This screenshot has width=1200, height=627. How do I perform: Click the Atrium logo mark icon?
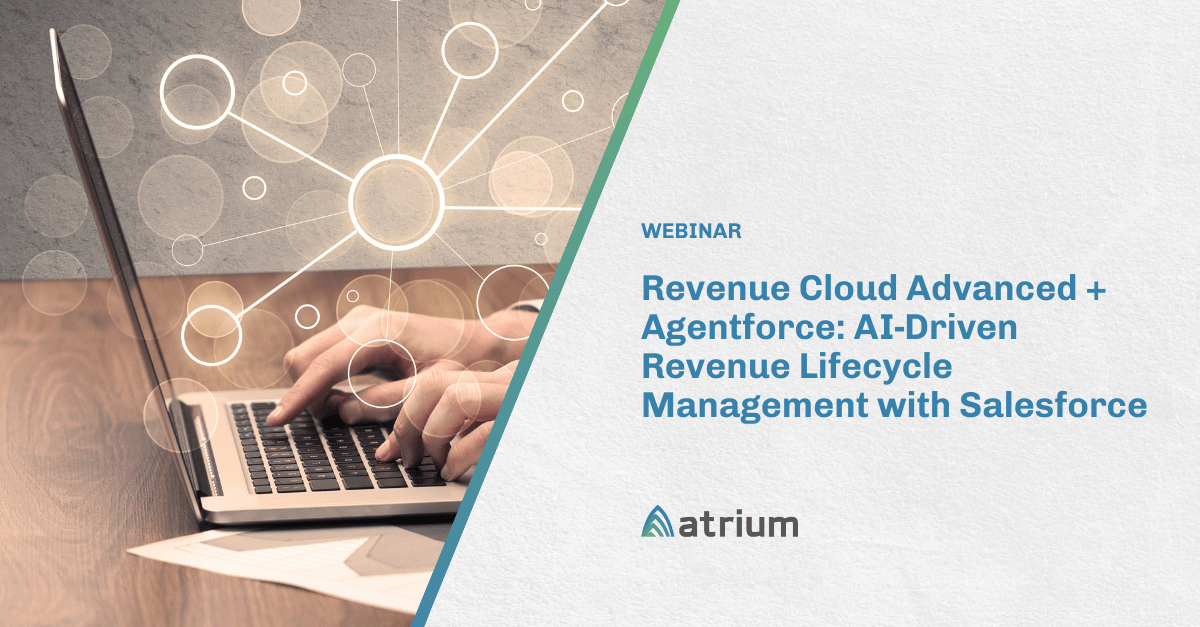coord(658,522)
